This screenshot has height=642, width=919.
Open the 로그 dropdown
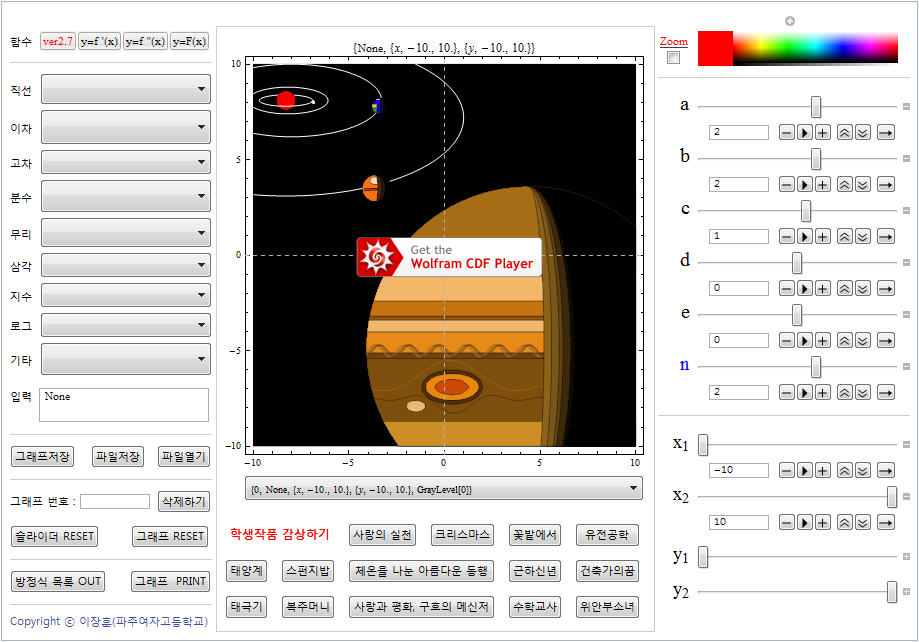[x=125, y=325]
